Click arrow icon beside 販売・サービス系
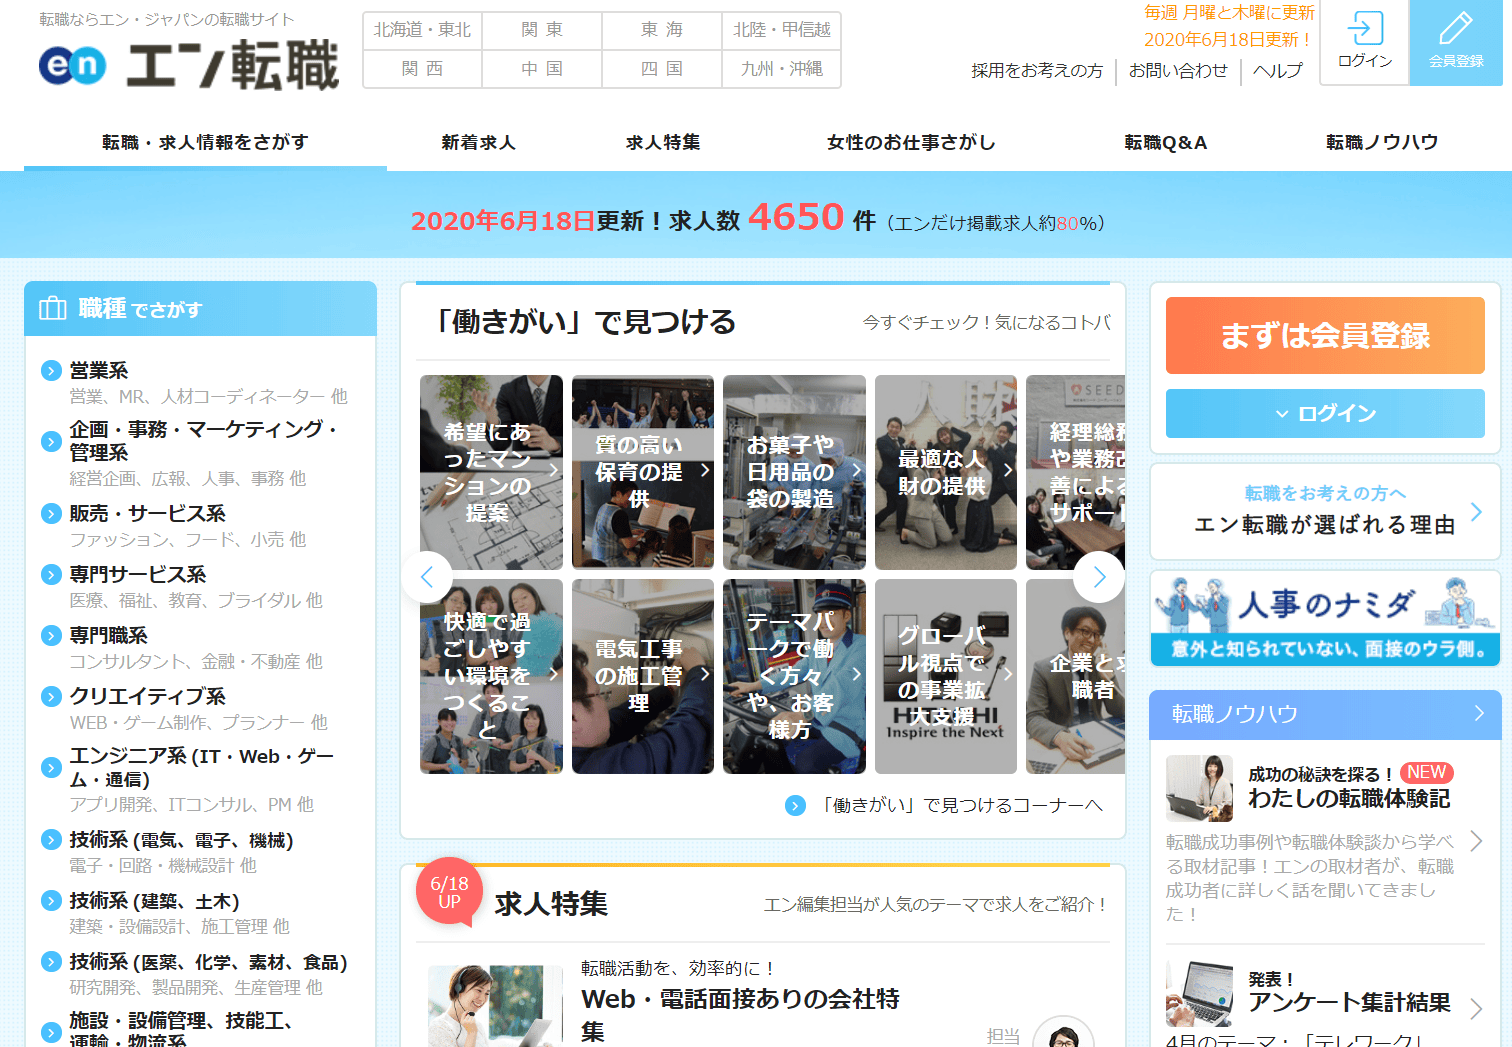The image size is (1512, 1047). click(51, 513)
